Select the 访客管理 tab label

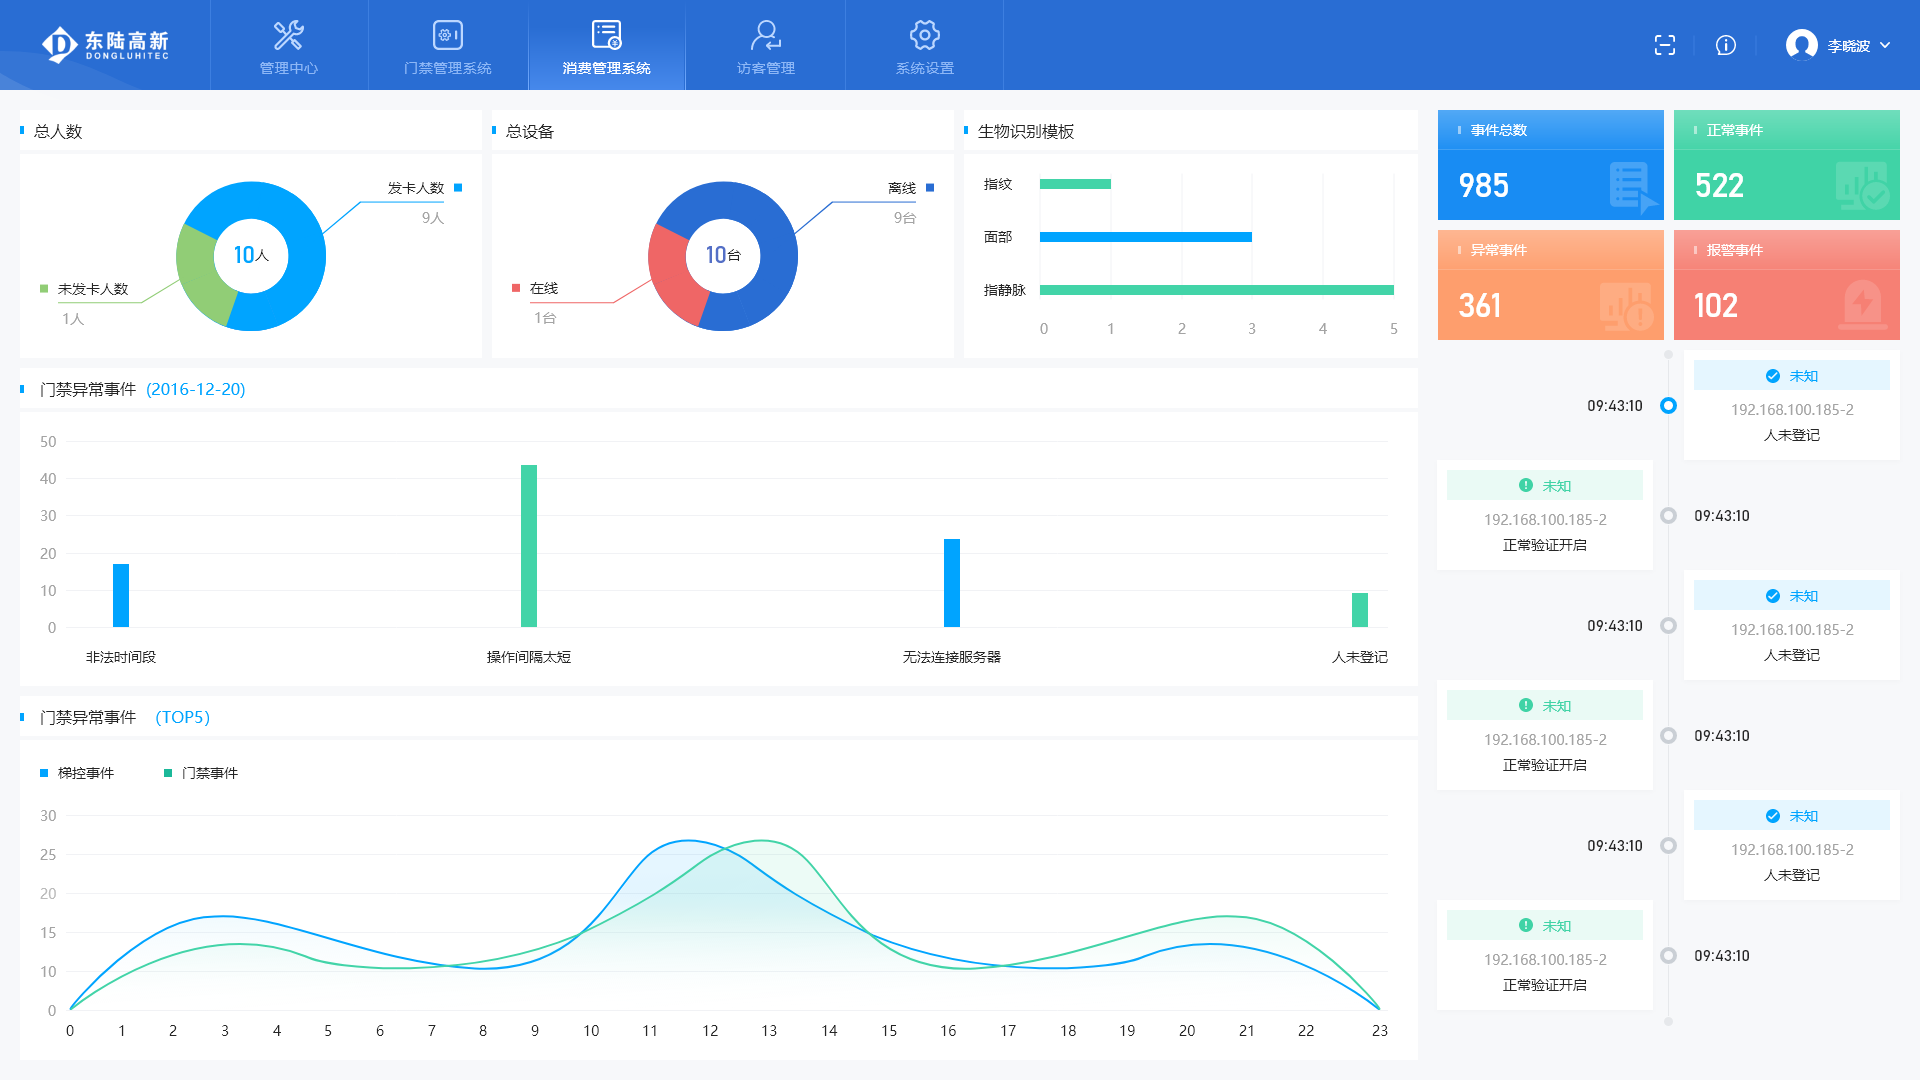[x=765, y=68]
